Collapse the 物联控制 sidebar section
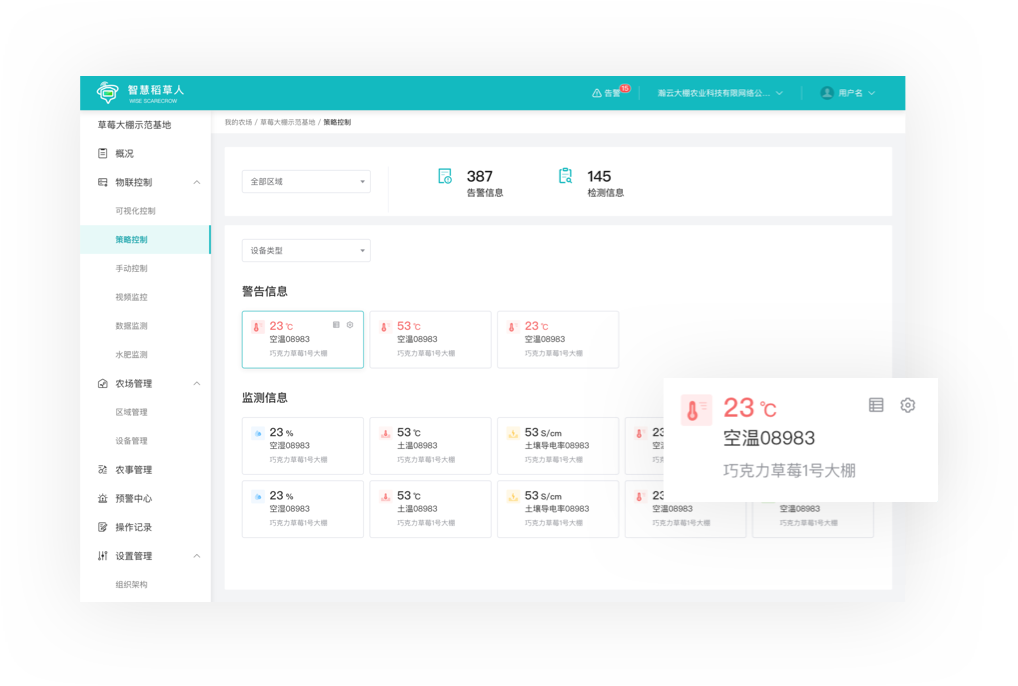1018x686 pixels. coord(196,182)
